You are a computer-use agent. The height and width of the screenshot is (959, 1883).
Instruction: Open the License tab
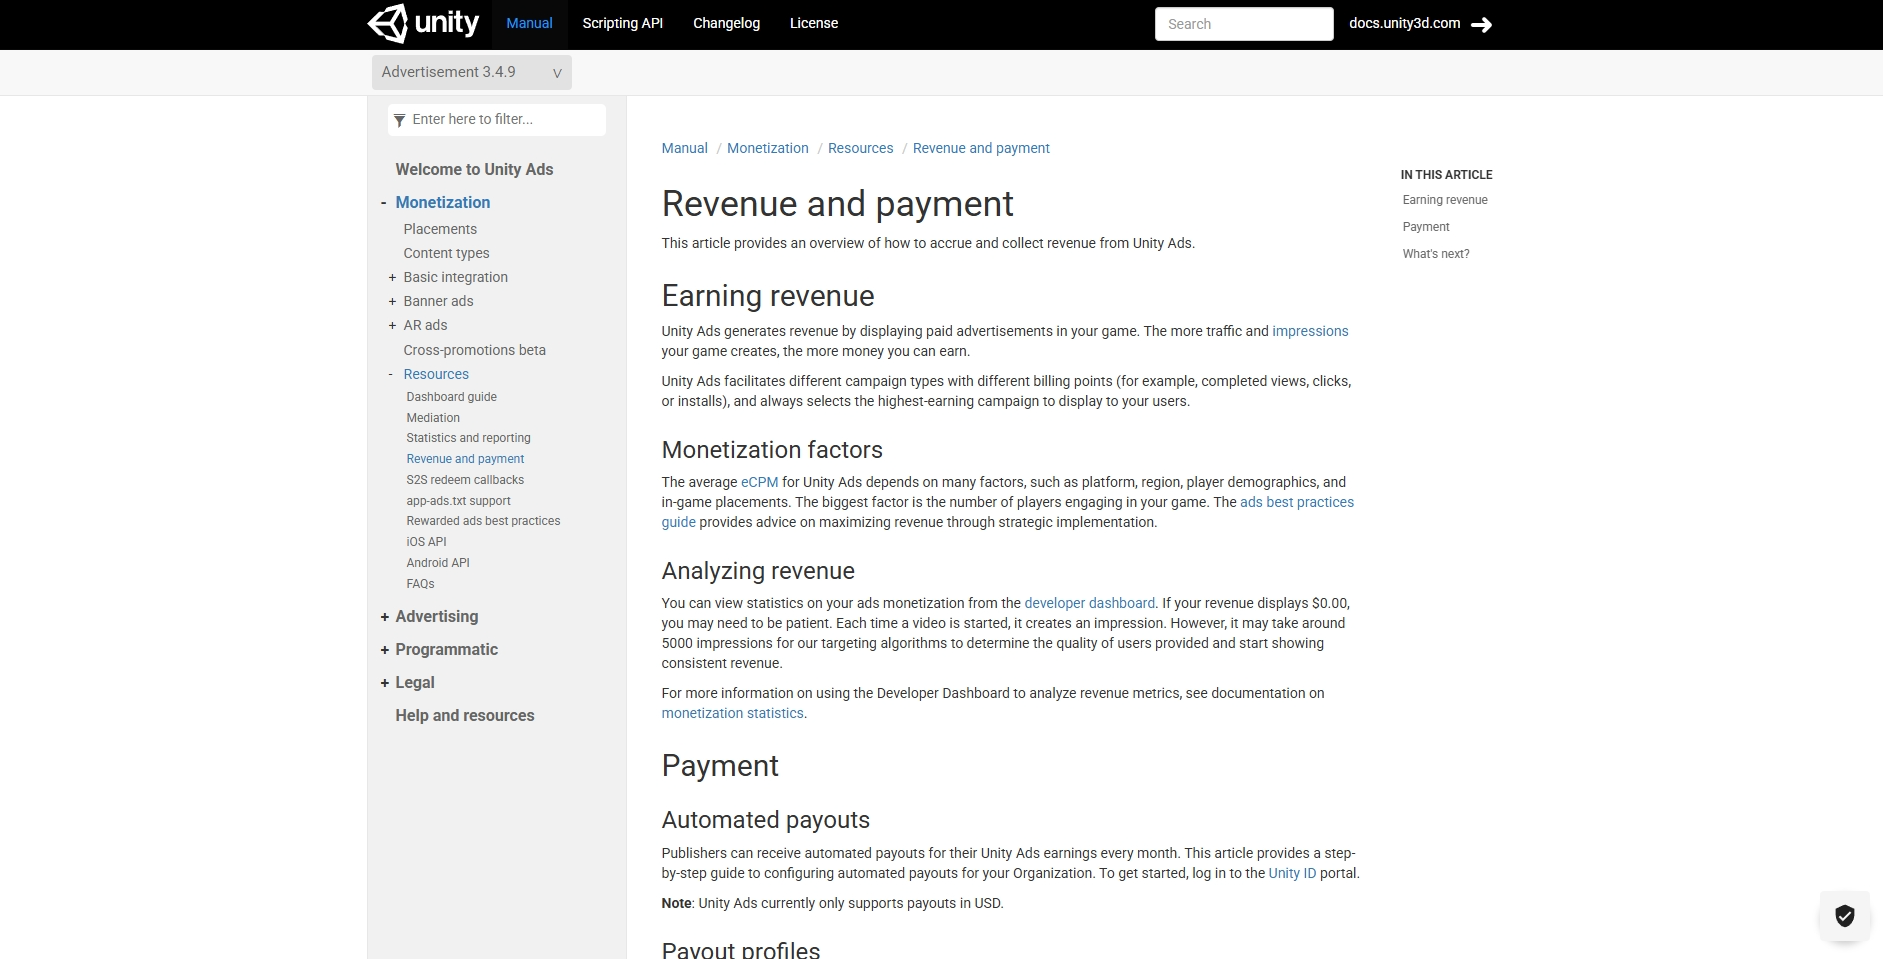coord(814,24)
